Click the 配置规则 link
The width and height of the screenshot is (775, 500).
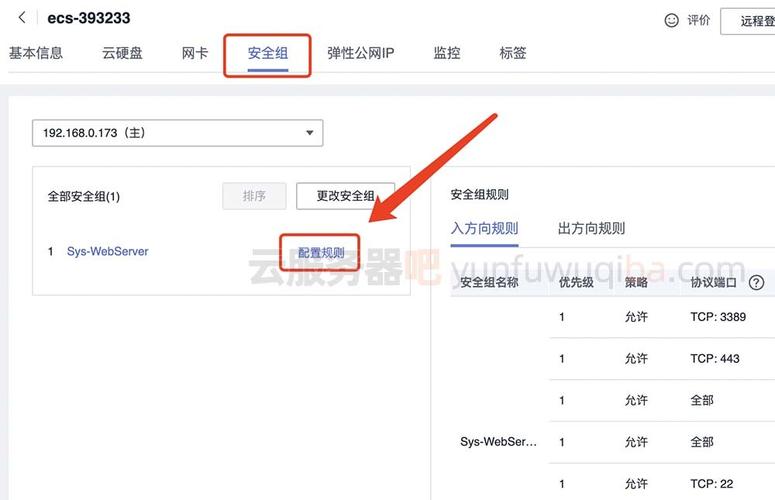coord(321,253)
